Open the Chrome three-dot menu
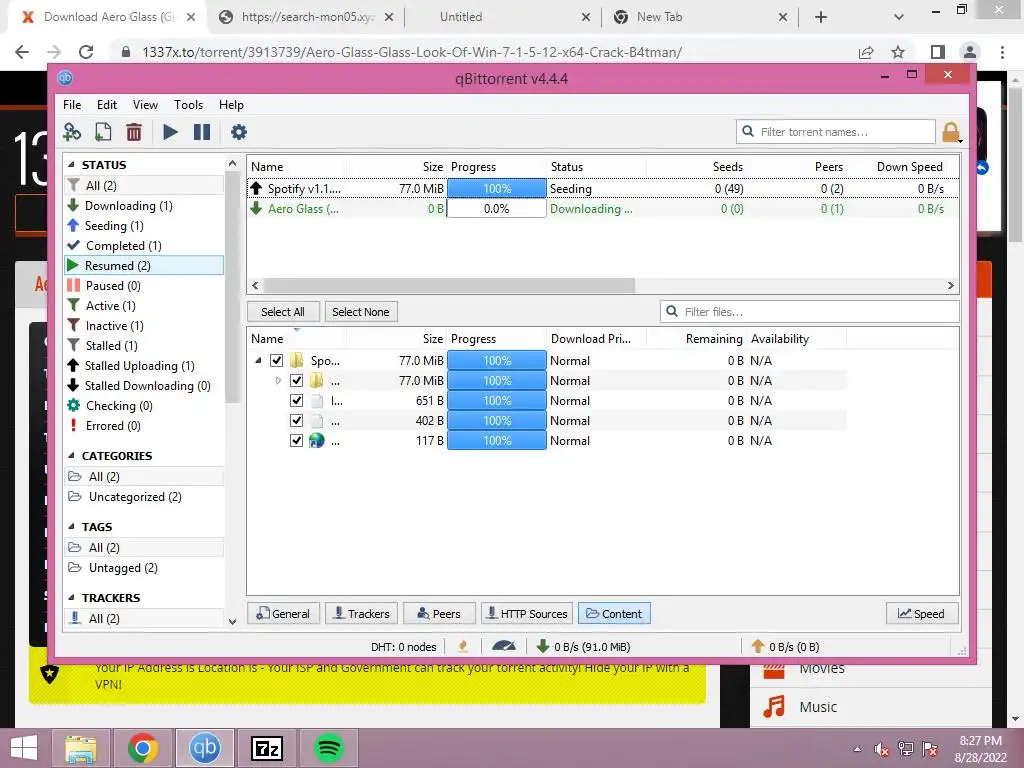Viewport: 1024px width, 768px height. coord(1002,52)
